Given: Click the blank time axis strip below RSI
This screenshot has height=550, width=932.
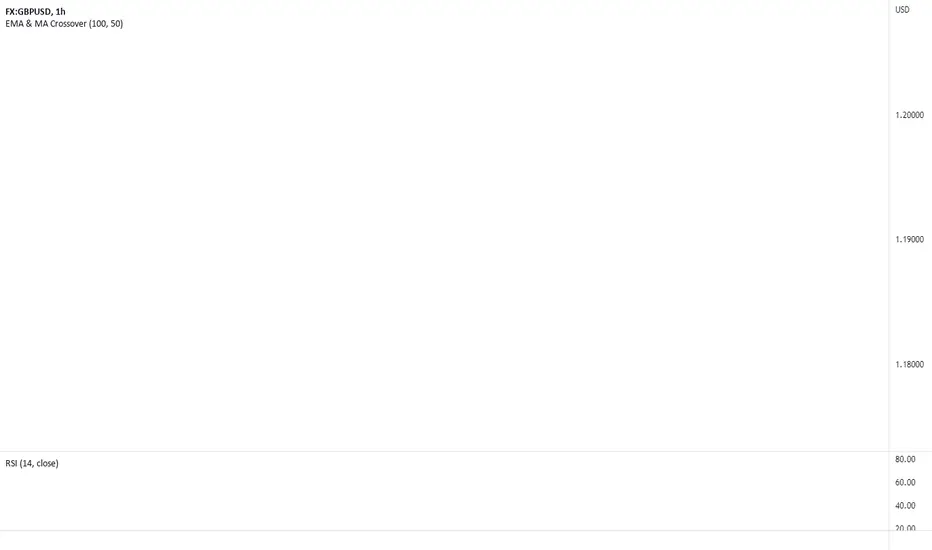Looking at the screenshot, I should [x=445, y=540].
